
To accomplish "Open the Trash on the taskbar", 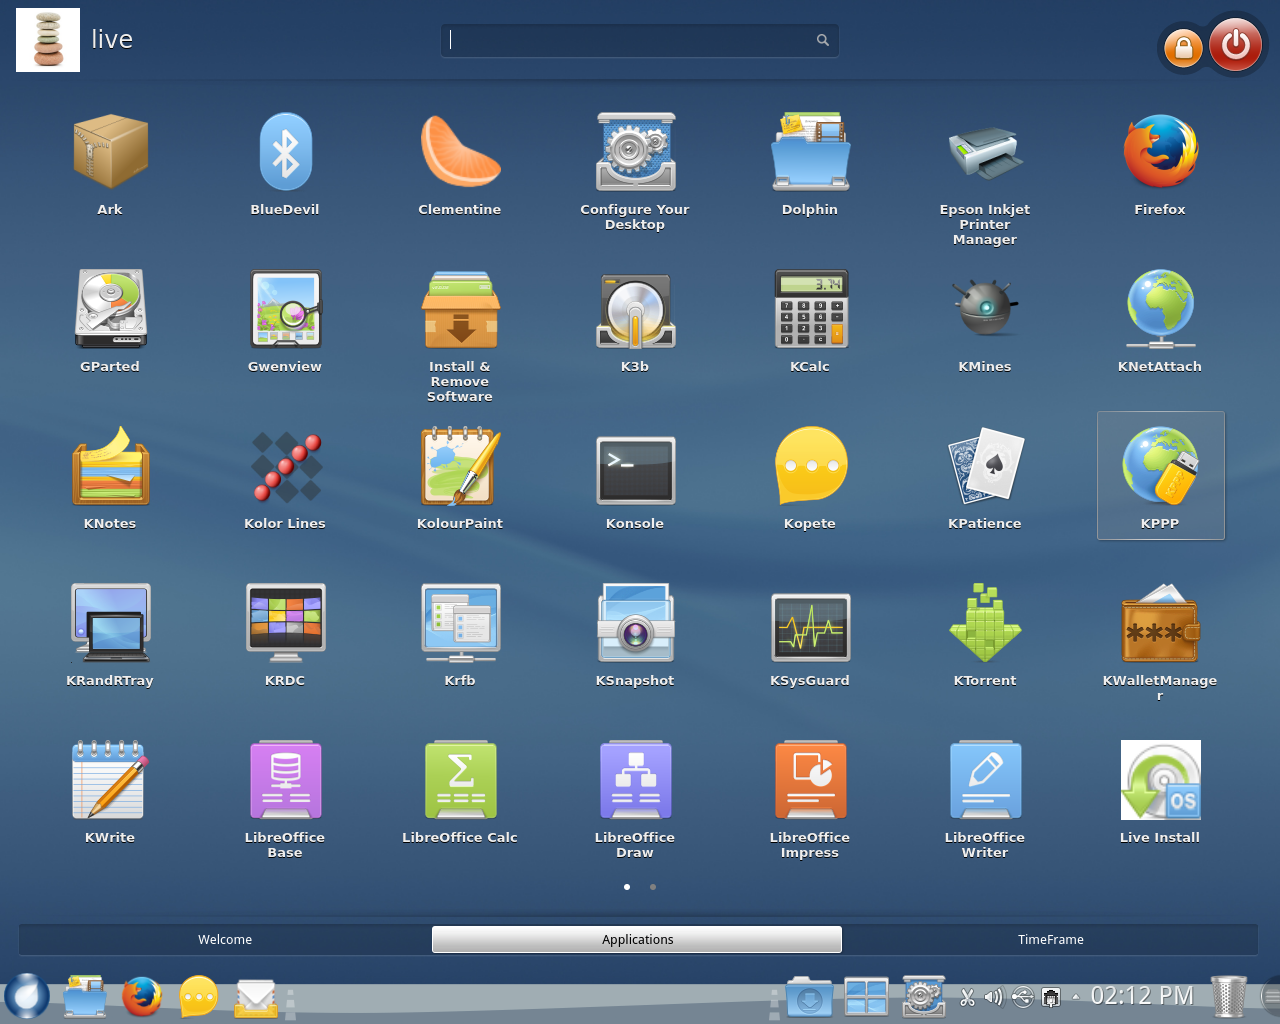I will click(x=1229, y=996).
